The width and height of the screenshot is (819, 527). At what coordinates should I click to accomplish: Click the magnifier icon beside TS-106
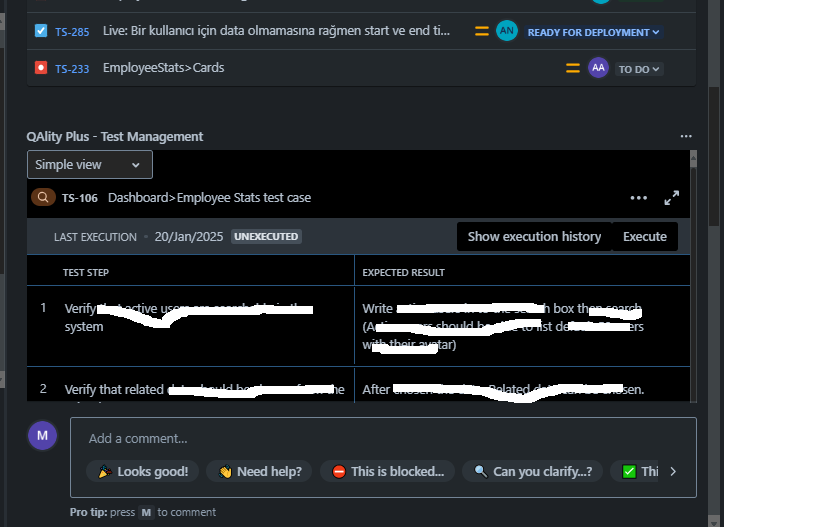click(43, 197)
